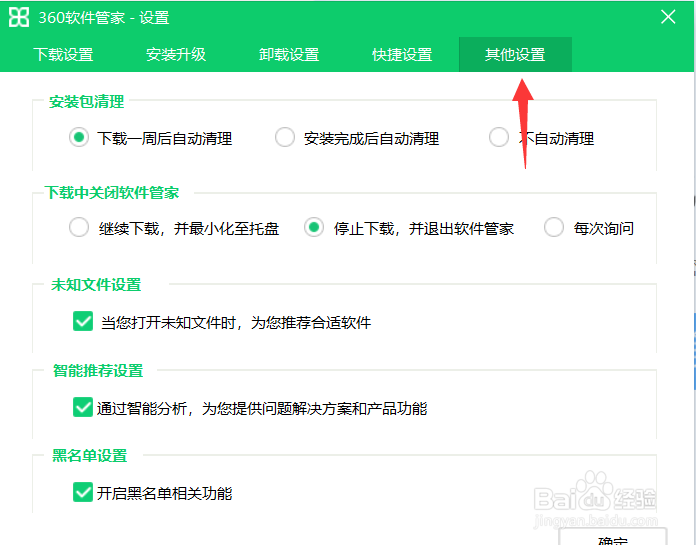696x545 pixels.
Task: Select 不自动清理 radio option
Action: click(499, 138)
